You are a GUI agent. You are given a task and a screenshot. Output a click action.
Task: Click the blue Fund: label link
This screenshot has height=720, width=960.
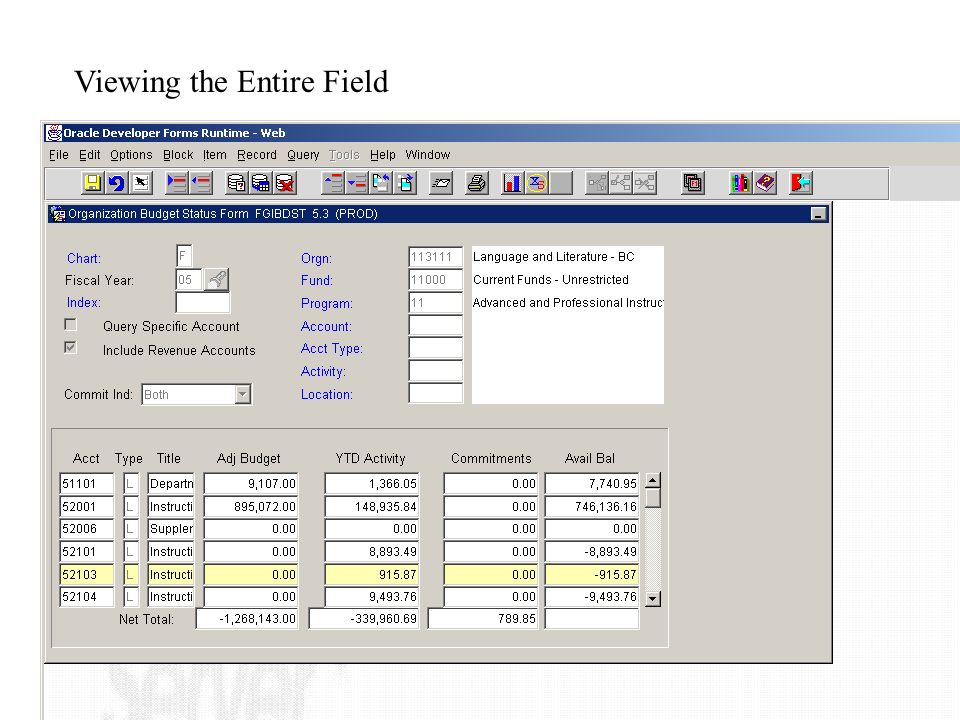pos(317,280)
